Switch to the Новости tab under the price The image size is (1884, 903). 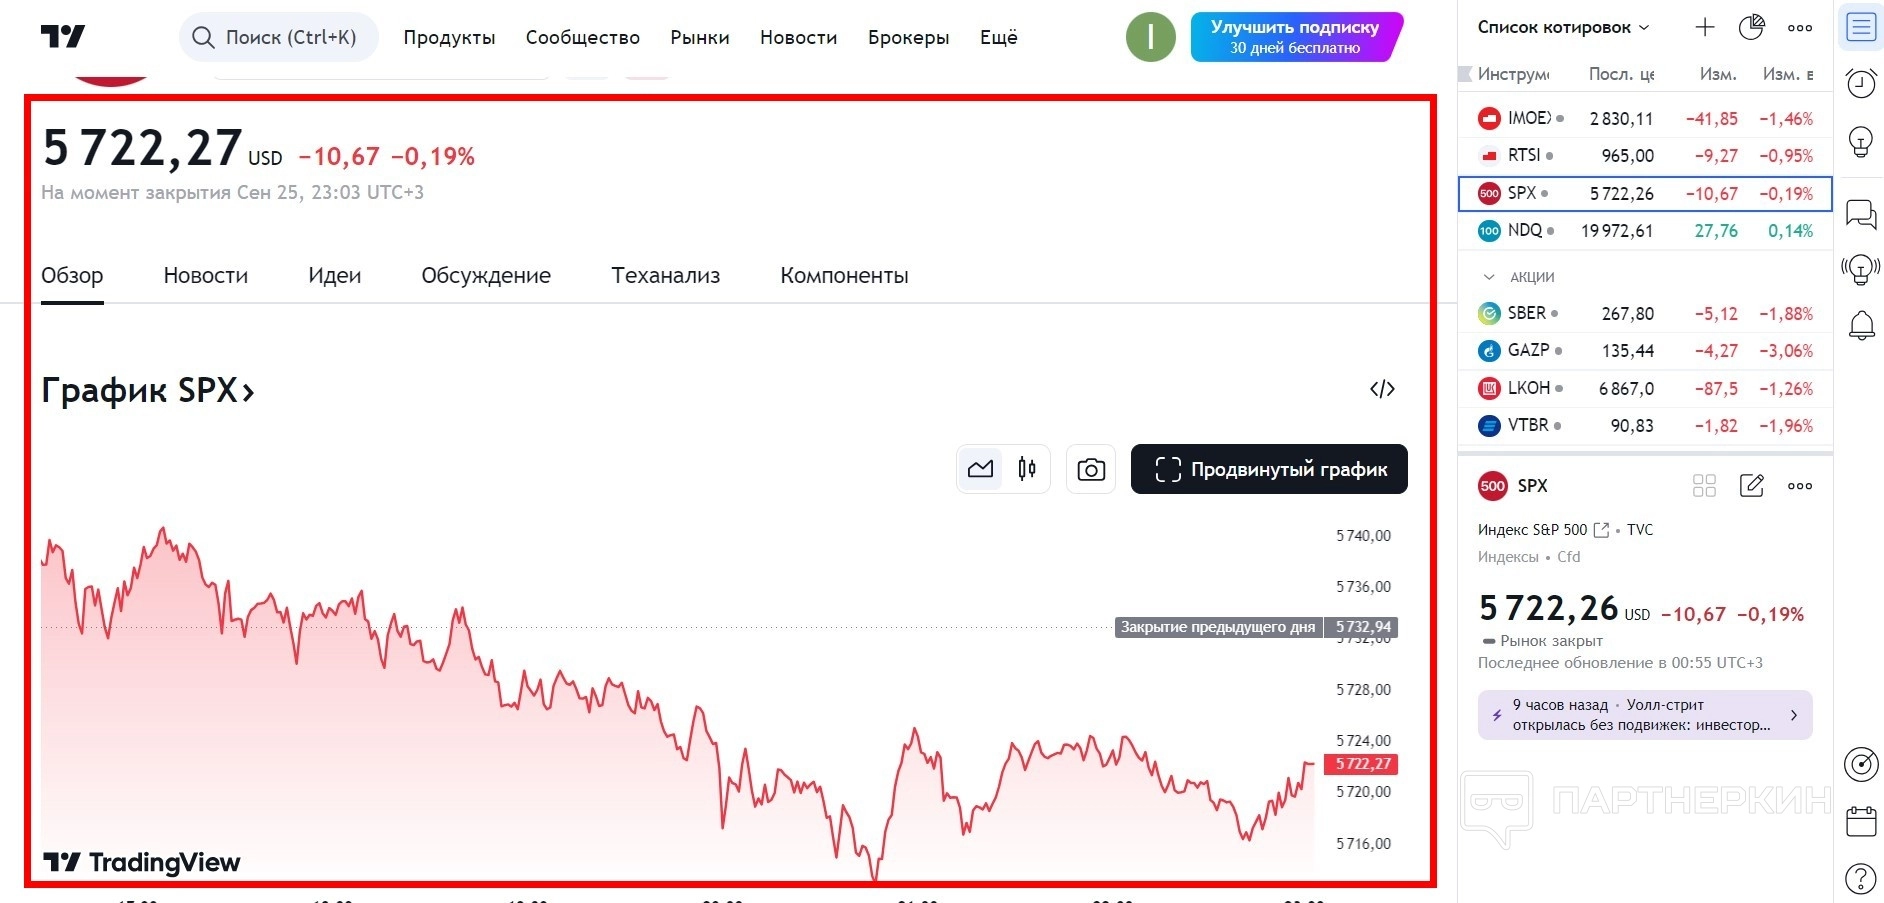point(206,276)
